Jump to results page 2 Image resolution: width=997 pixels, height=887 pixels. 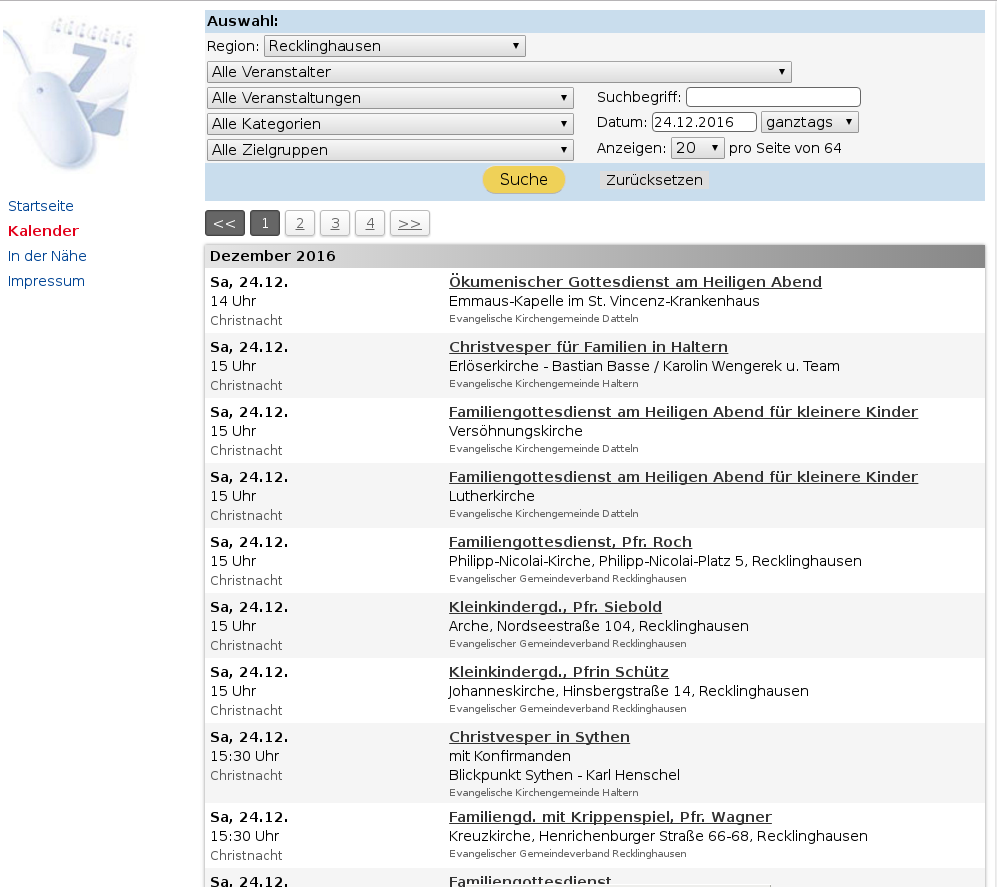pyautogui.click(x=300, y=223)
